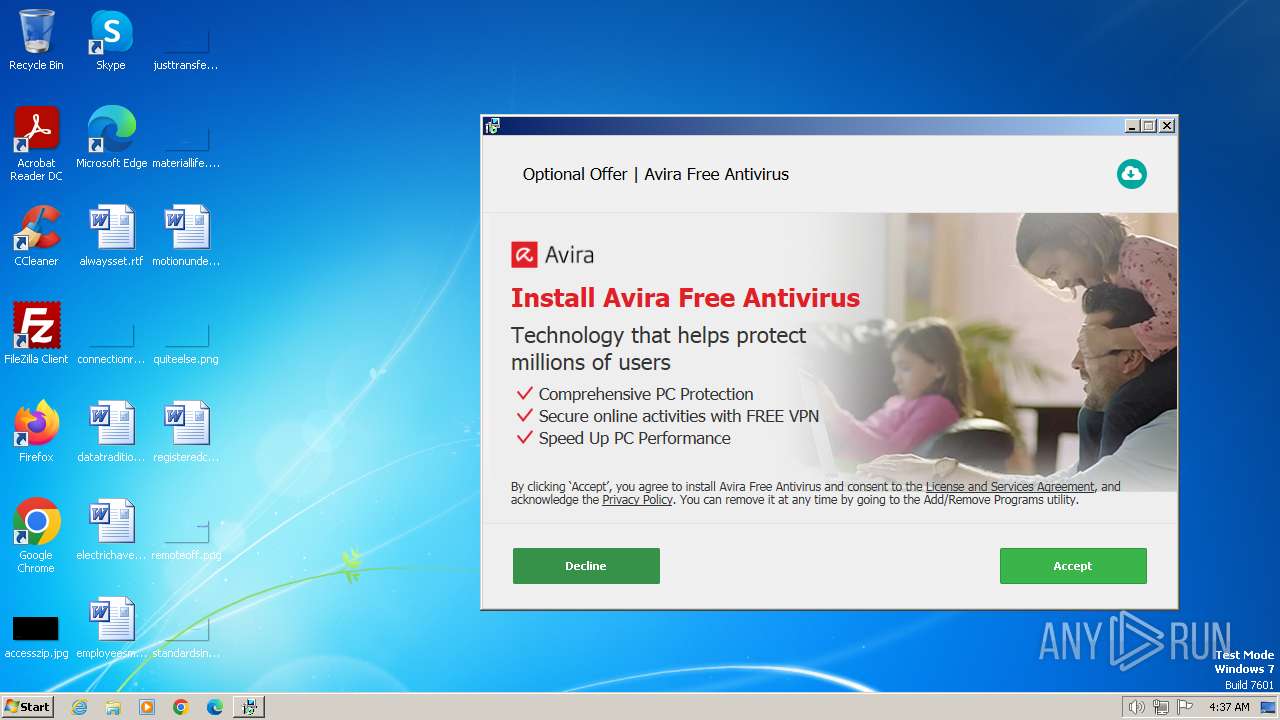Select the electrichave... document icon
The image size is (1280, 720).
coord(111,530)
